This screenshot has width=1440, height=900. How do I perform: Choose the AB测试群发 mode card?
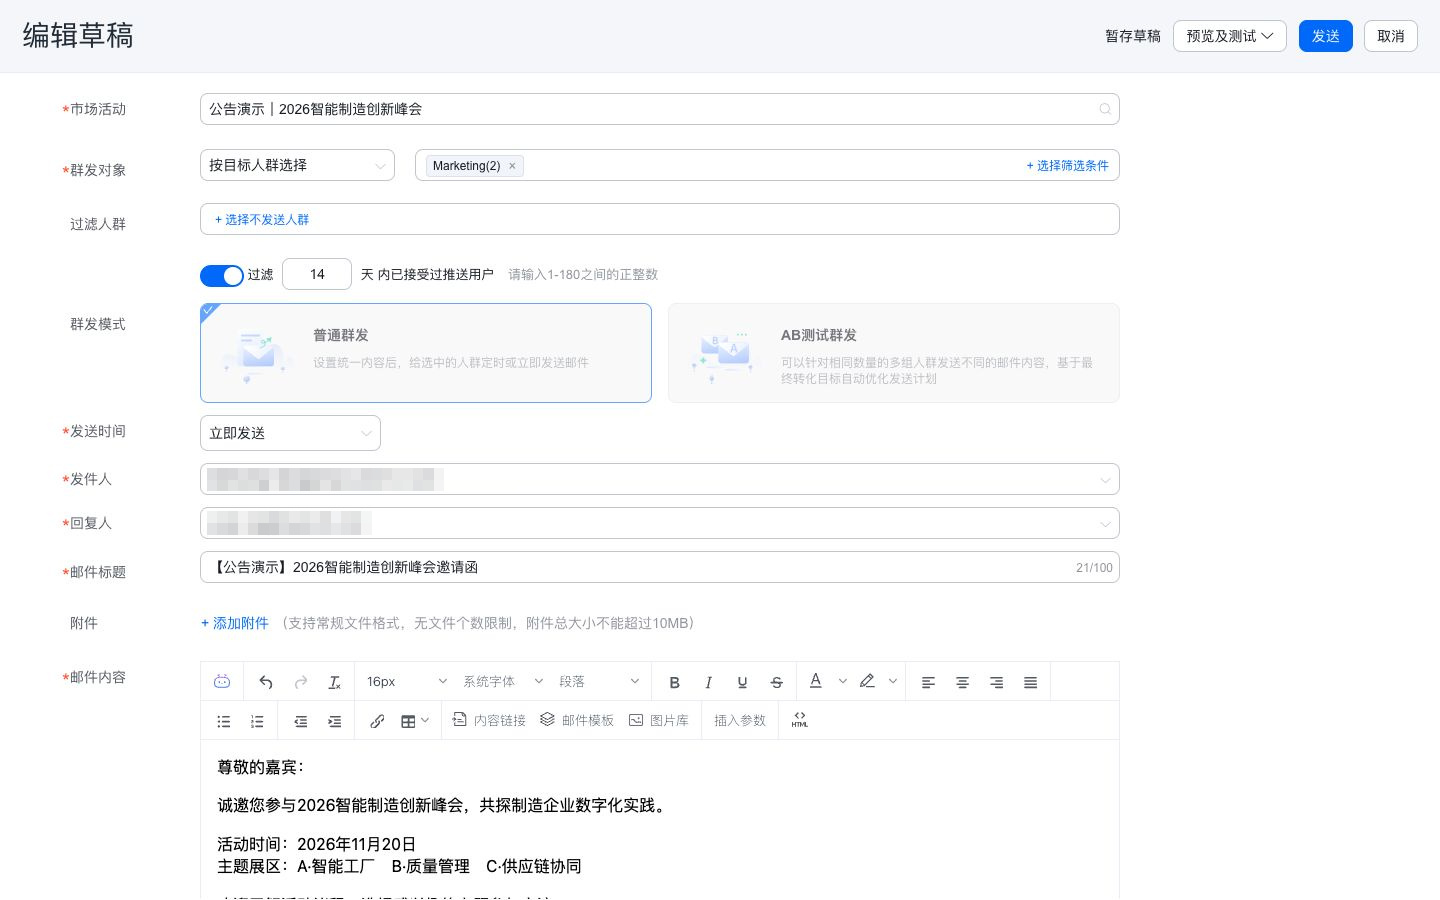tap(894, 353)
